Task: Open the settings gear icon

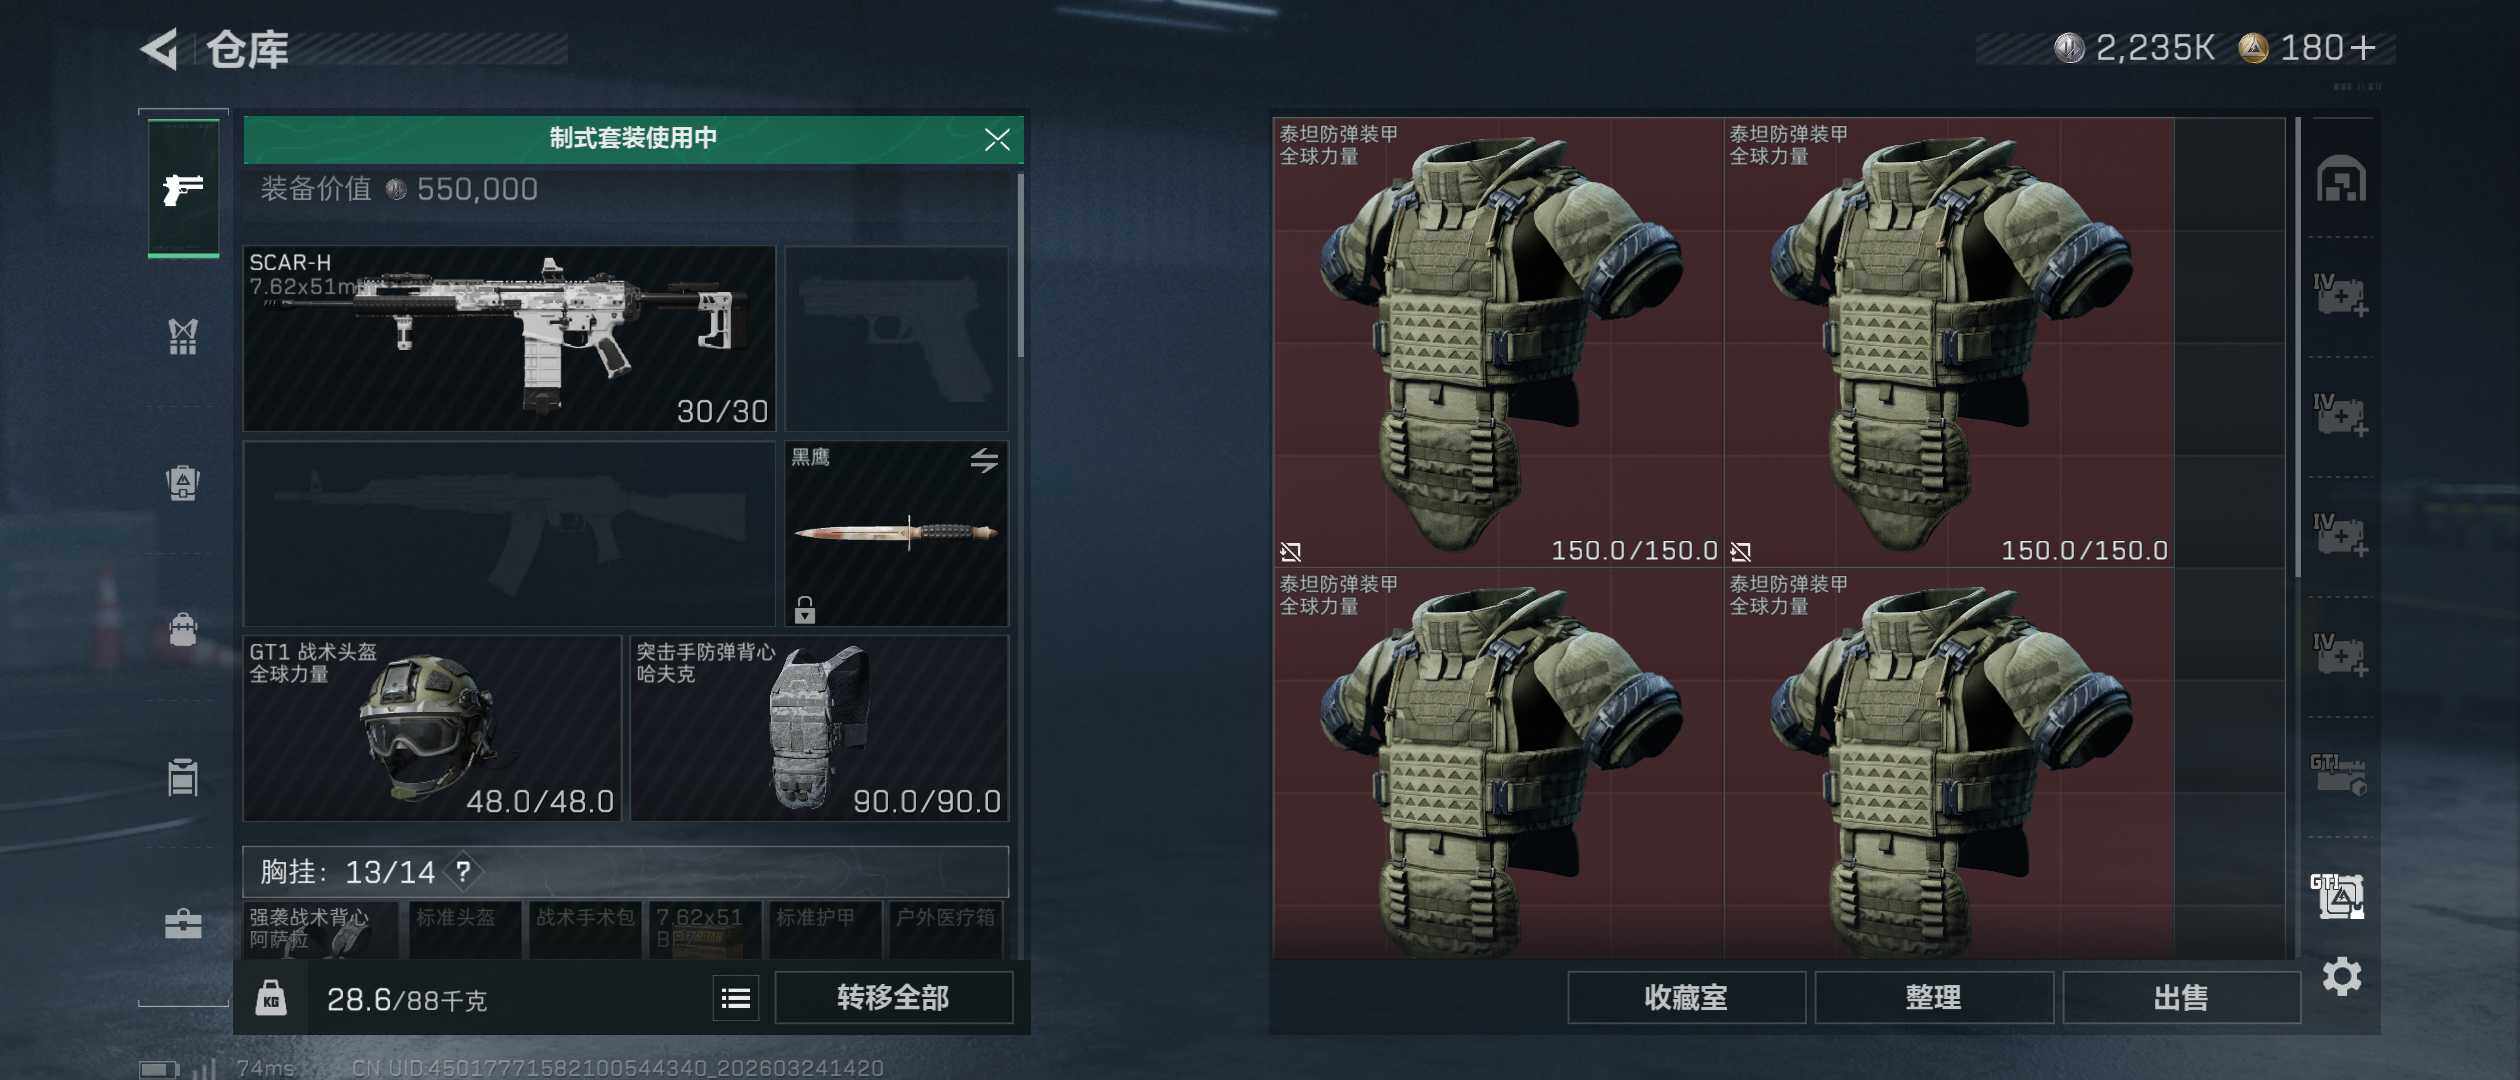Action: tap(2342, 976)
